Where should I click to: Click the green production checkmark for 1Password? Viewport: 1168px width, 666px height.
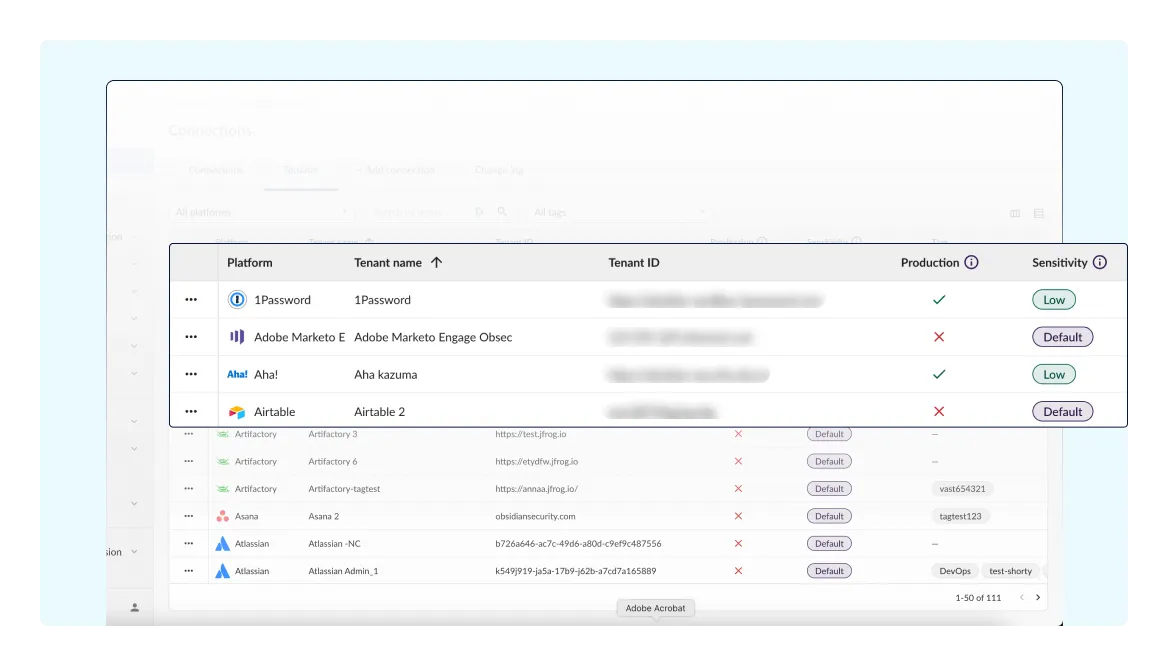(939, 299)
